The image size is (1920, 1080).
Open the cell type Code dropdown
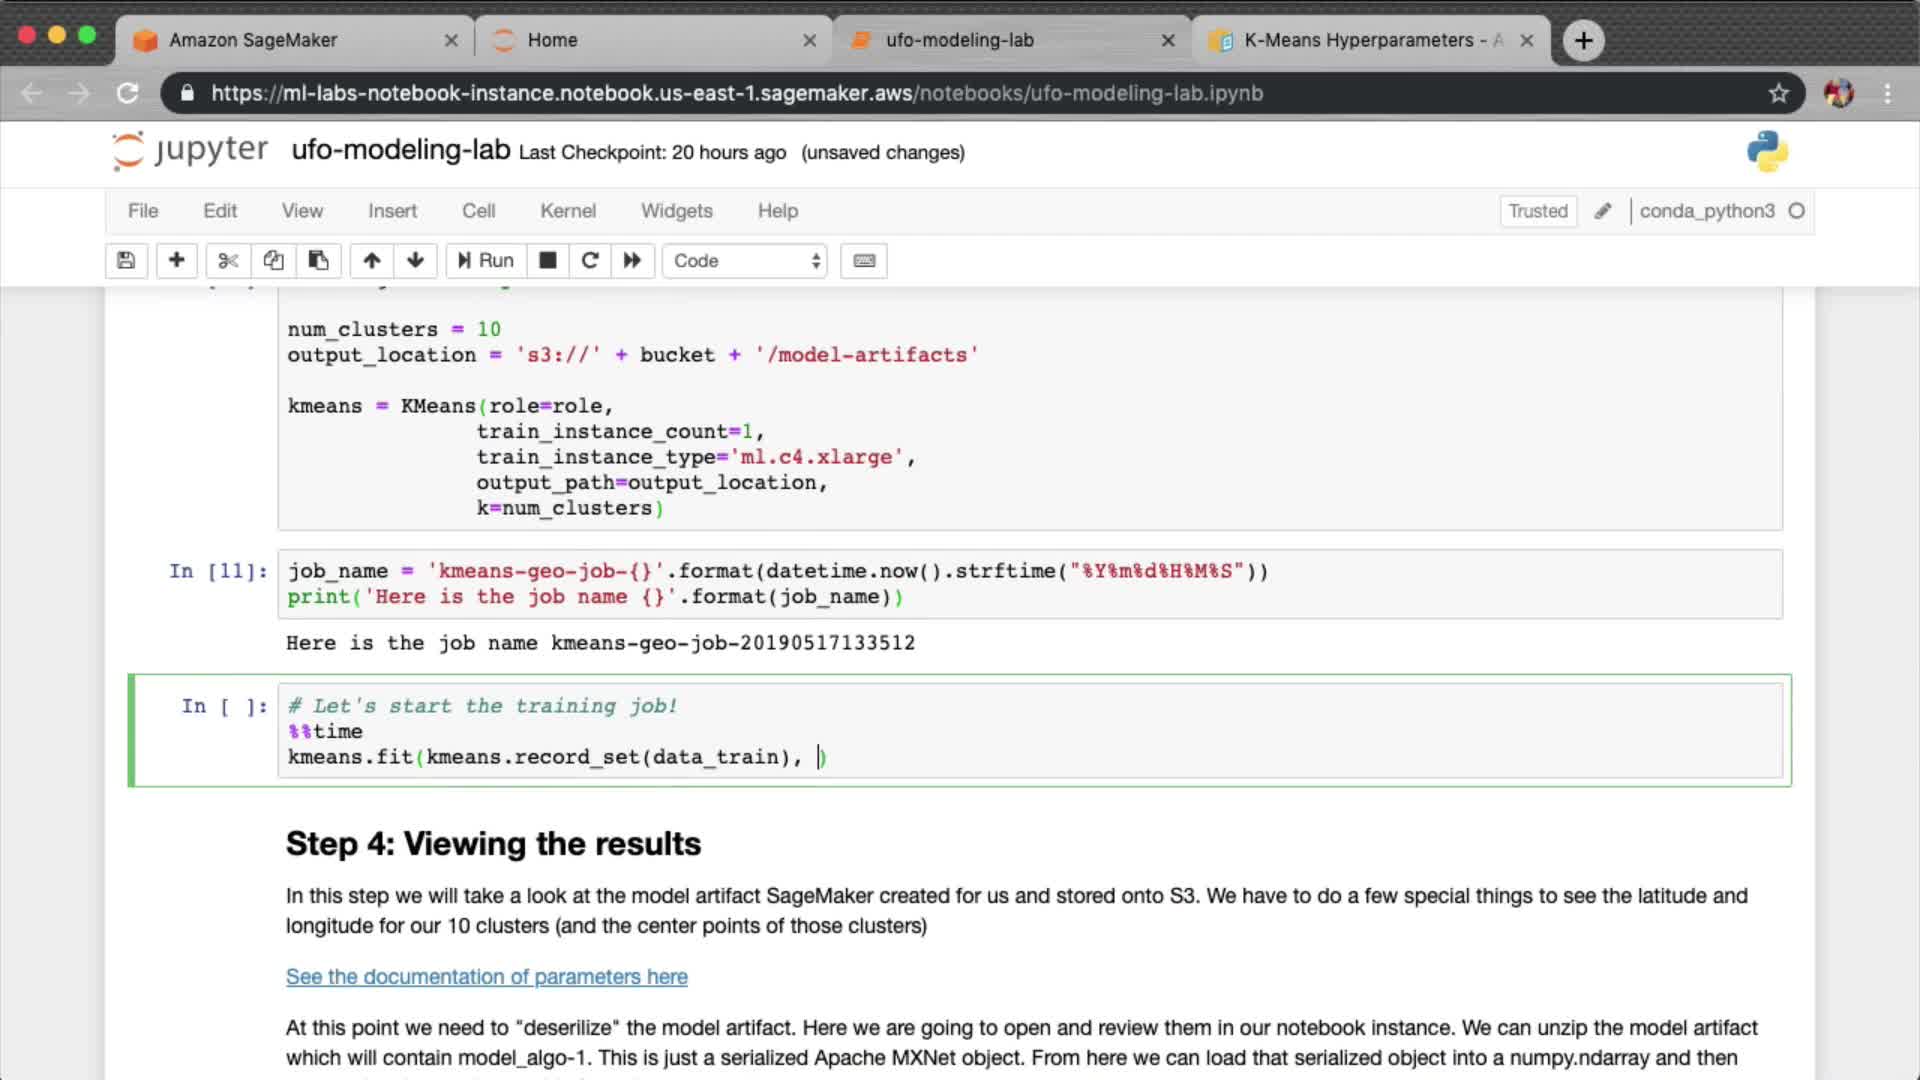[745, 261]
